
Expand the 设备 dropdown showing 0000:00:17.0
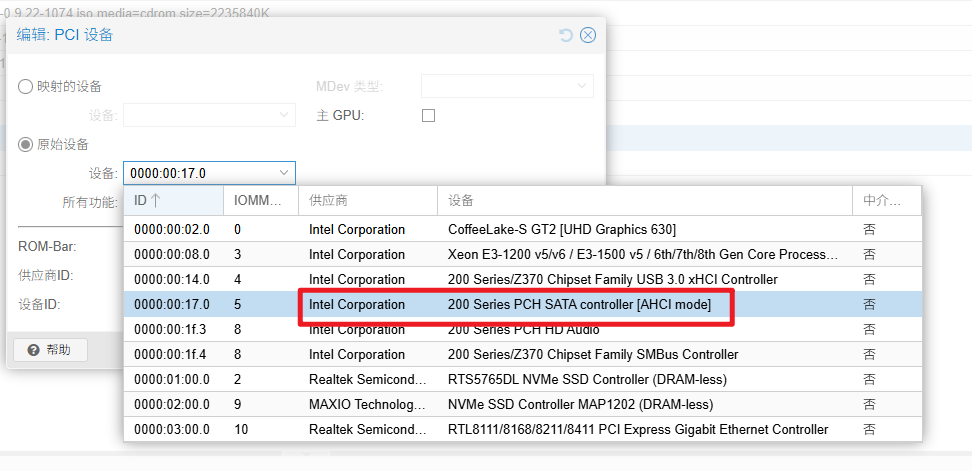[284, 173]
